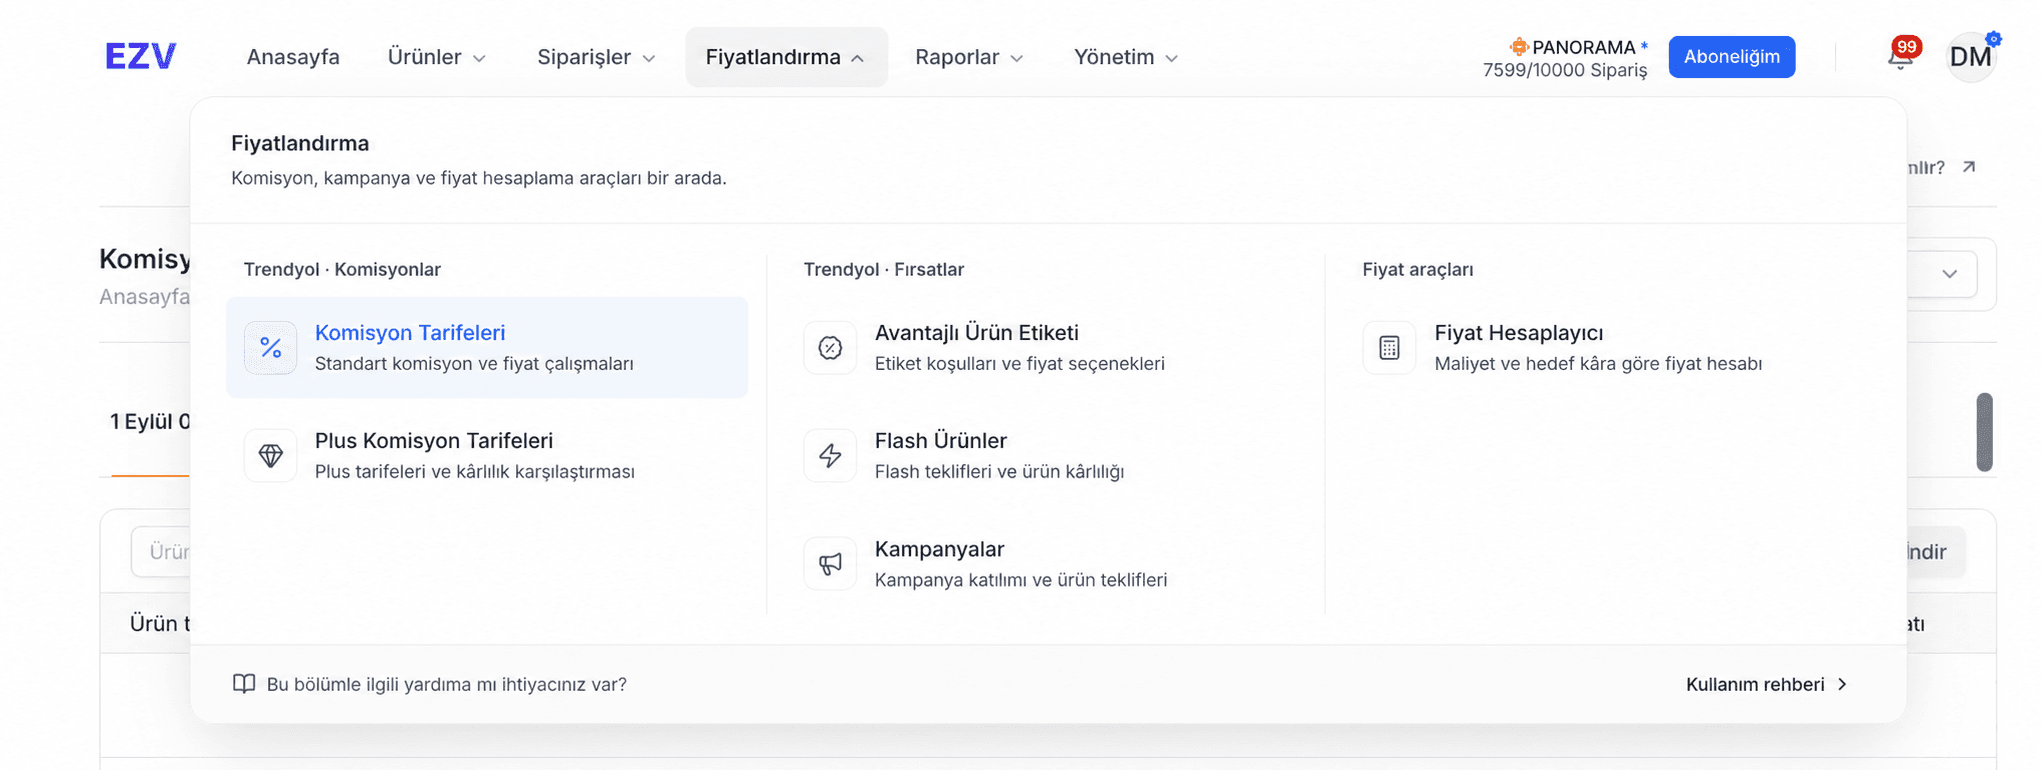Expand the Siparişler menu
Image resolution: width=2041 pixels, height=770 pixels.
click(x=596, y=57)
